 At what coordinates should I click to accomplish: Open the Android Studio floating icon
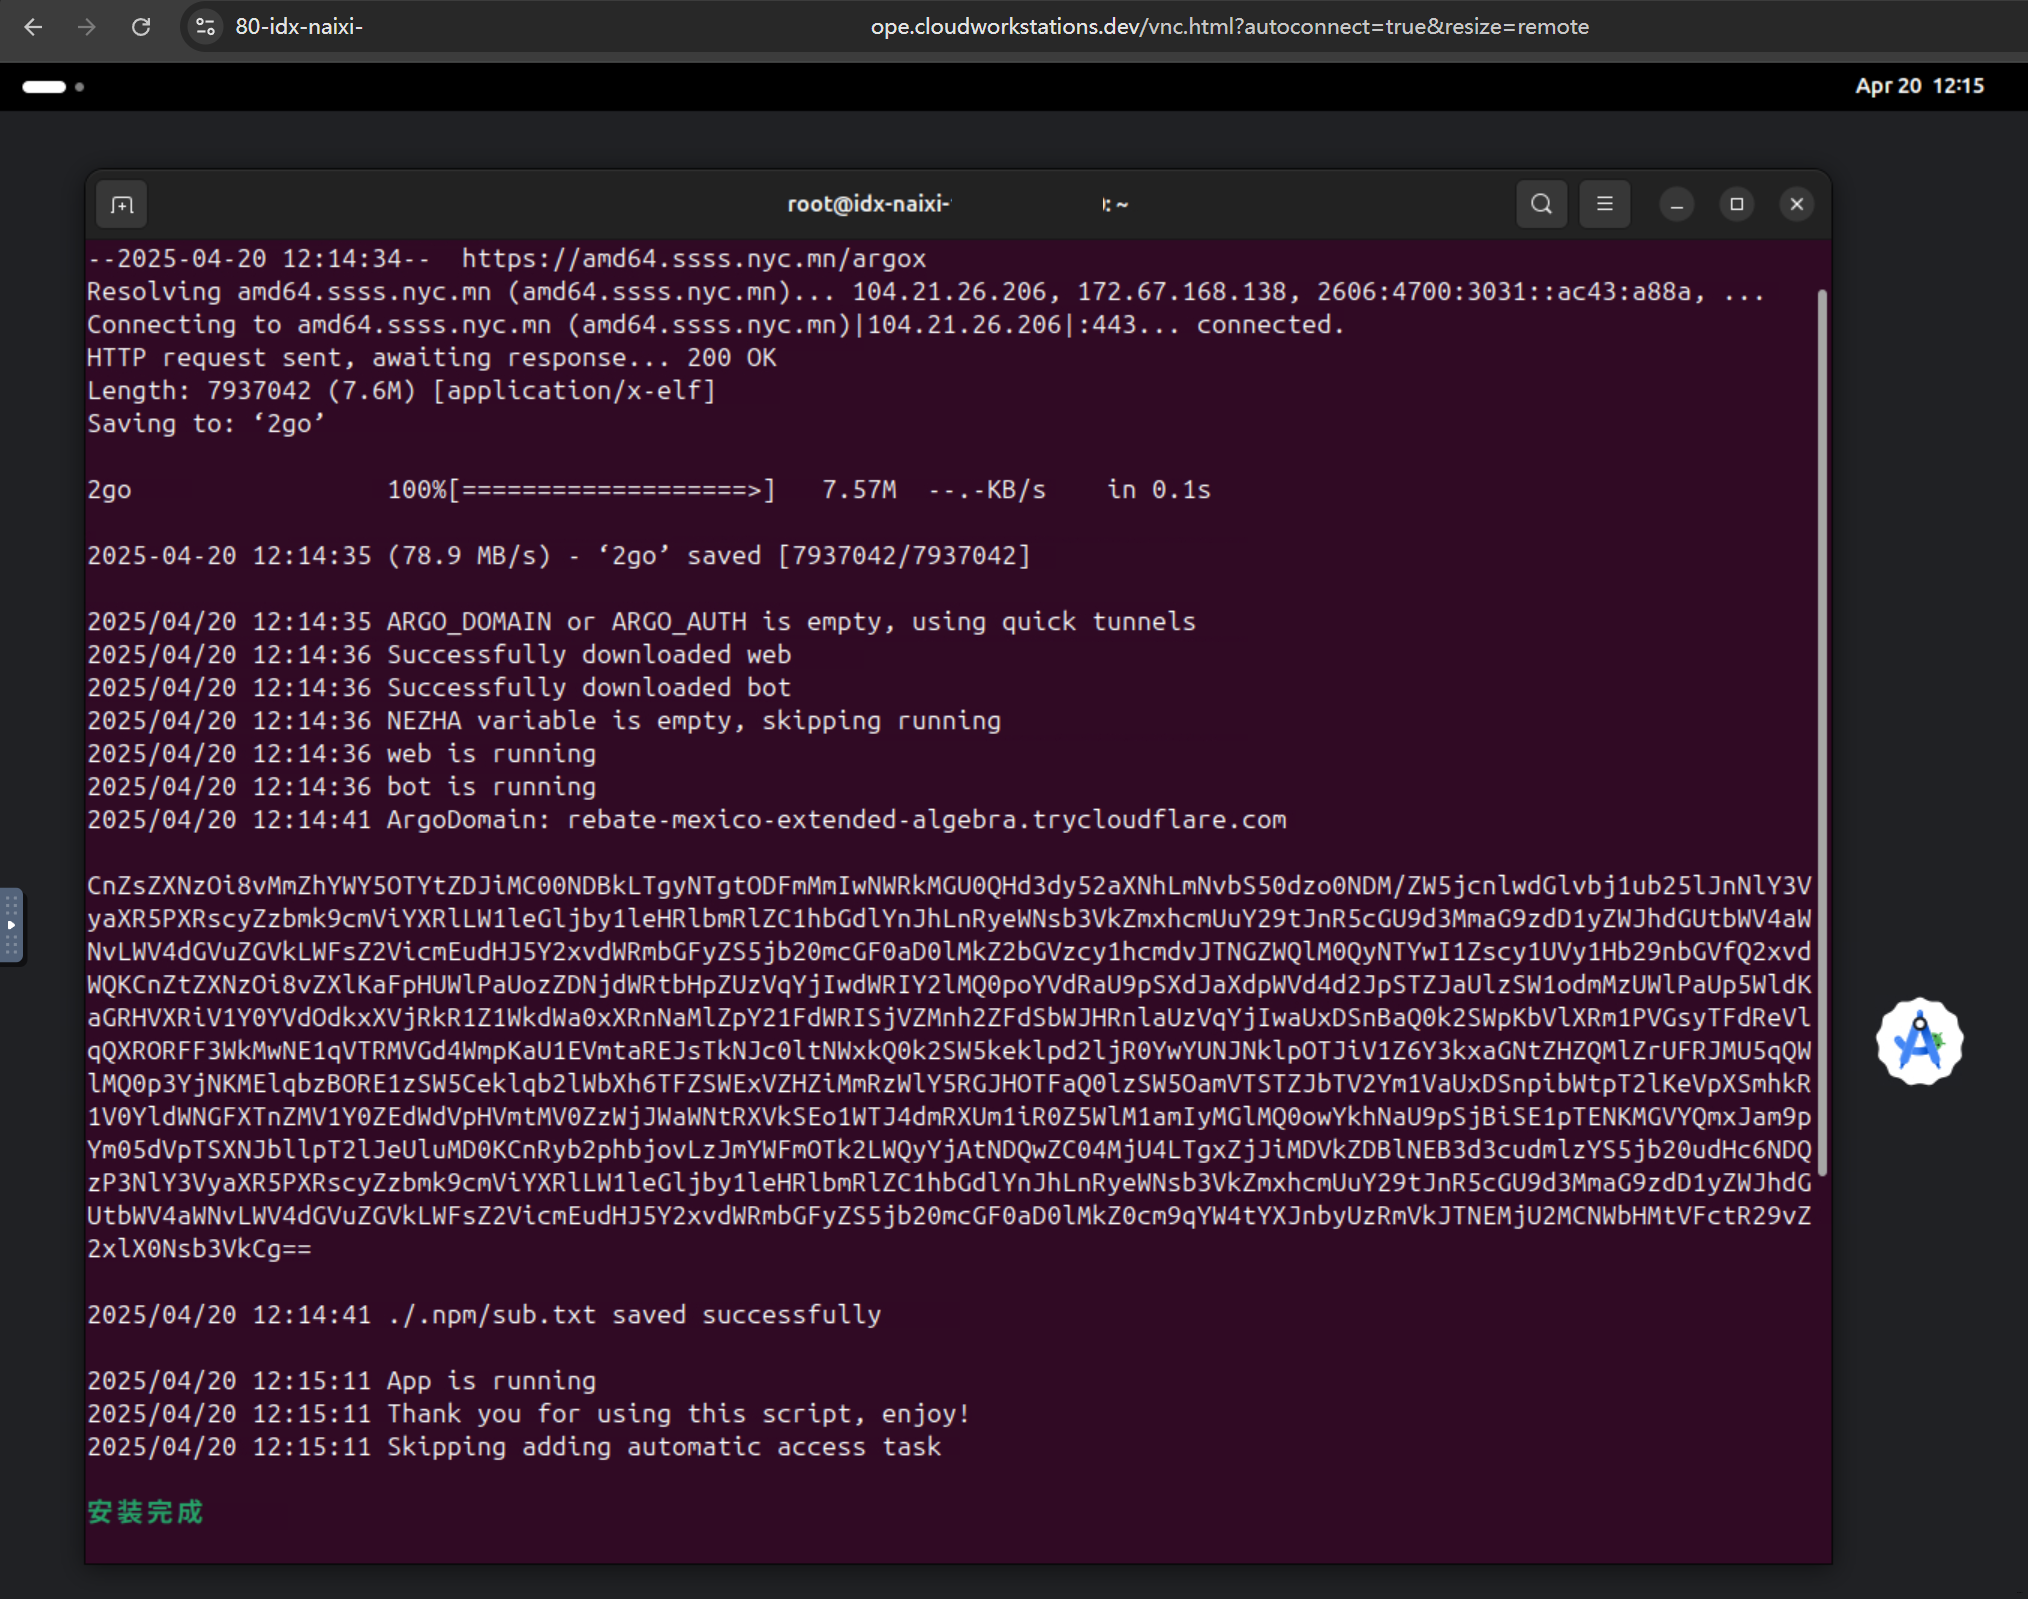tap(1918, 1042)
